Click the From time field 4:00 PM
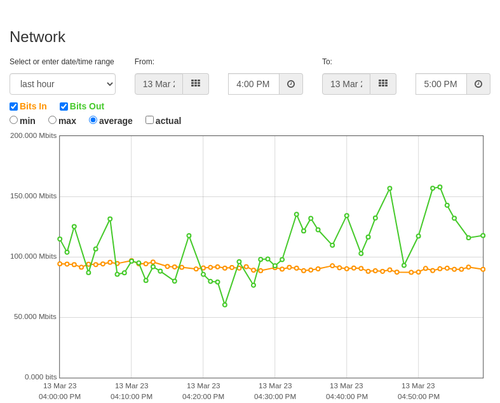Viewport: 500px width, 403px height. tap(254, 84)
